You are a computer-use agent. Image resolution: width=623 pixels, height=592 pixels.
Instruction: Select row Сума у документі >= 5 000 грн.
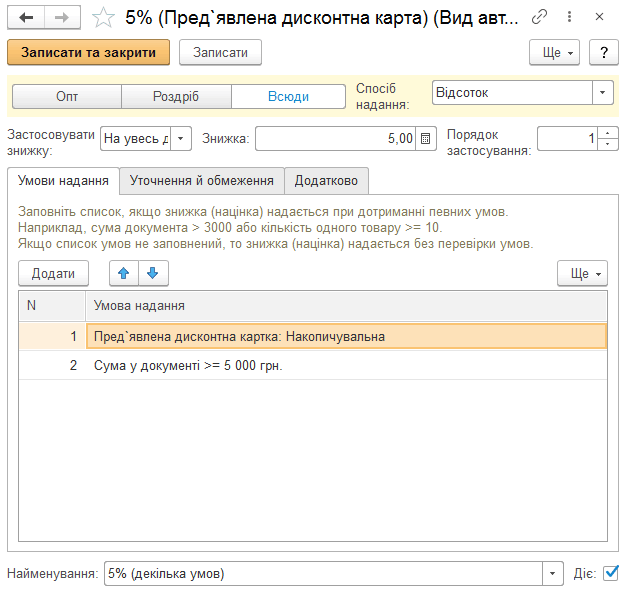click(346, 365)
